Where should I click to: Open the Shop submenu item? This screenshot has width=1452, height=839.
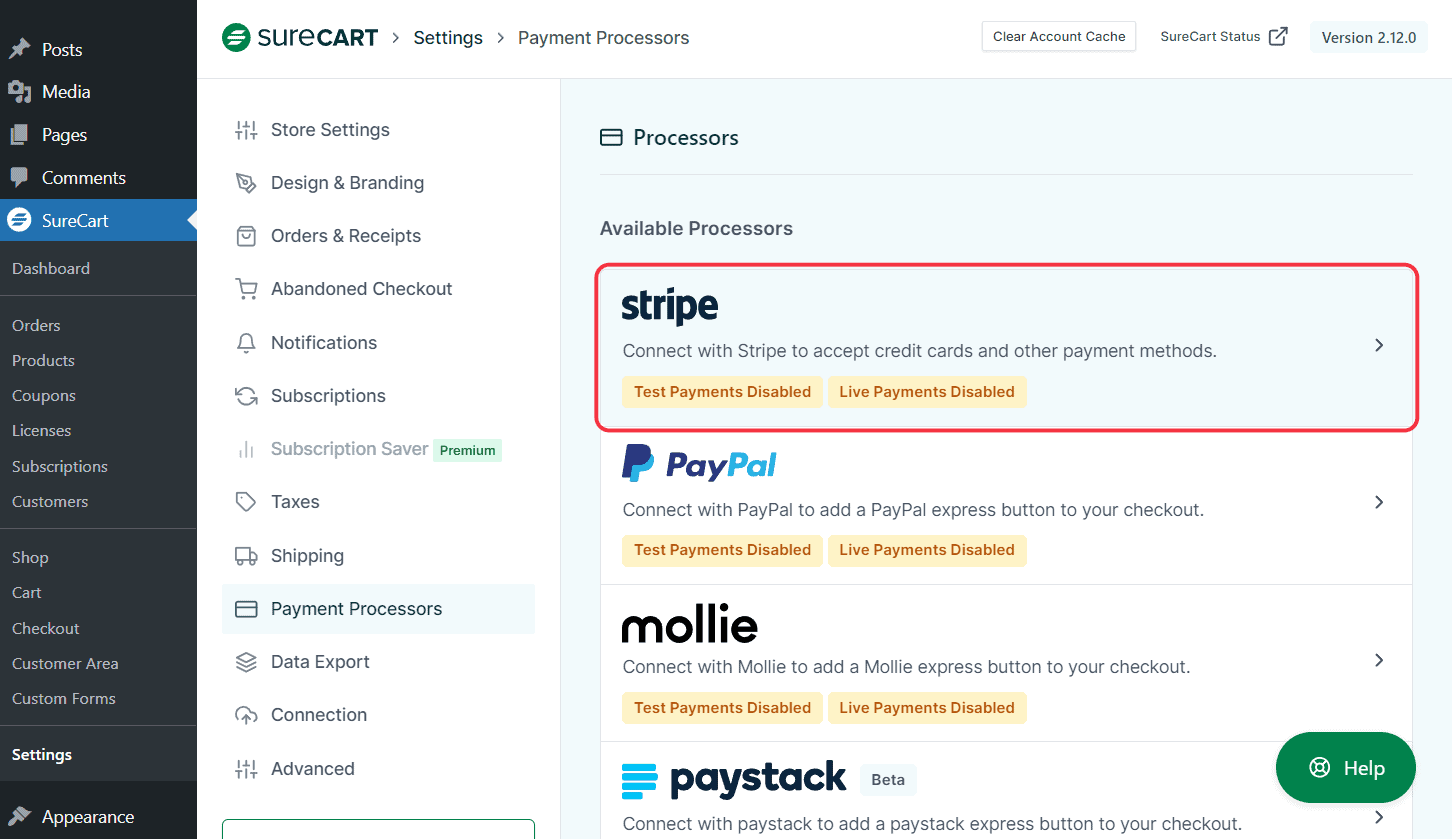[30, 558]
